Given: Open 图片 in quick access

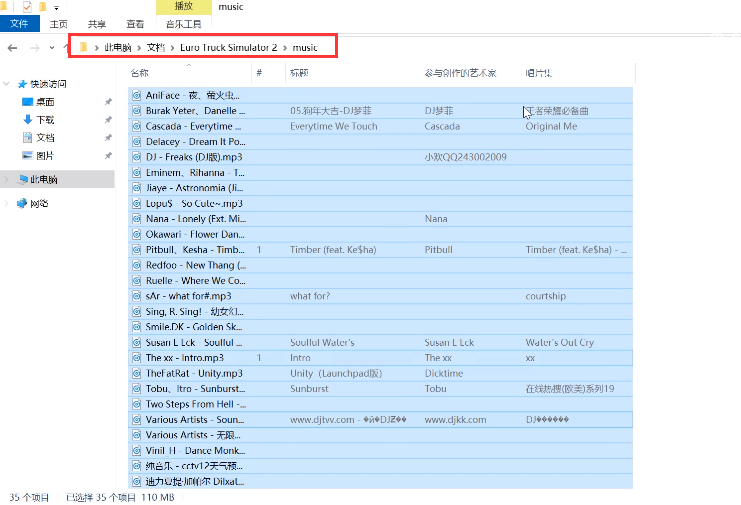Looking at the screenshot, I should (45, 155).
